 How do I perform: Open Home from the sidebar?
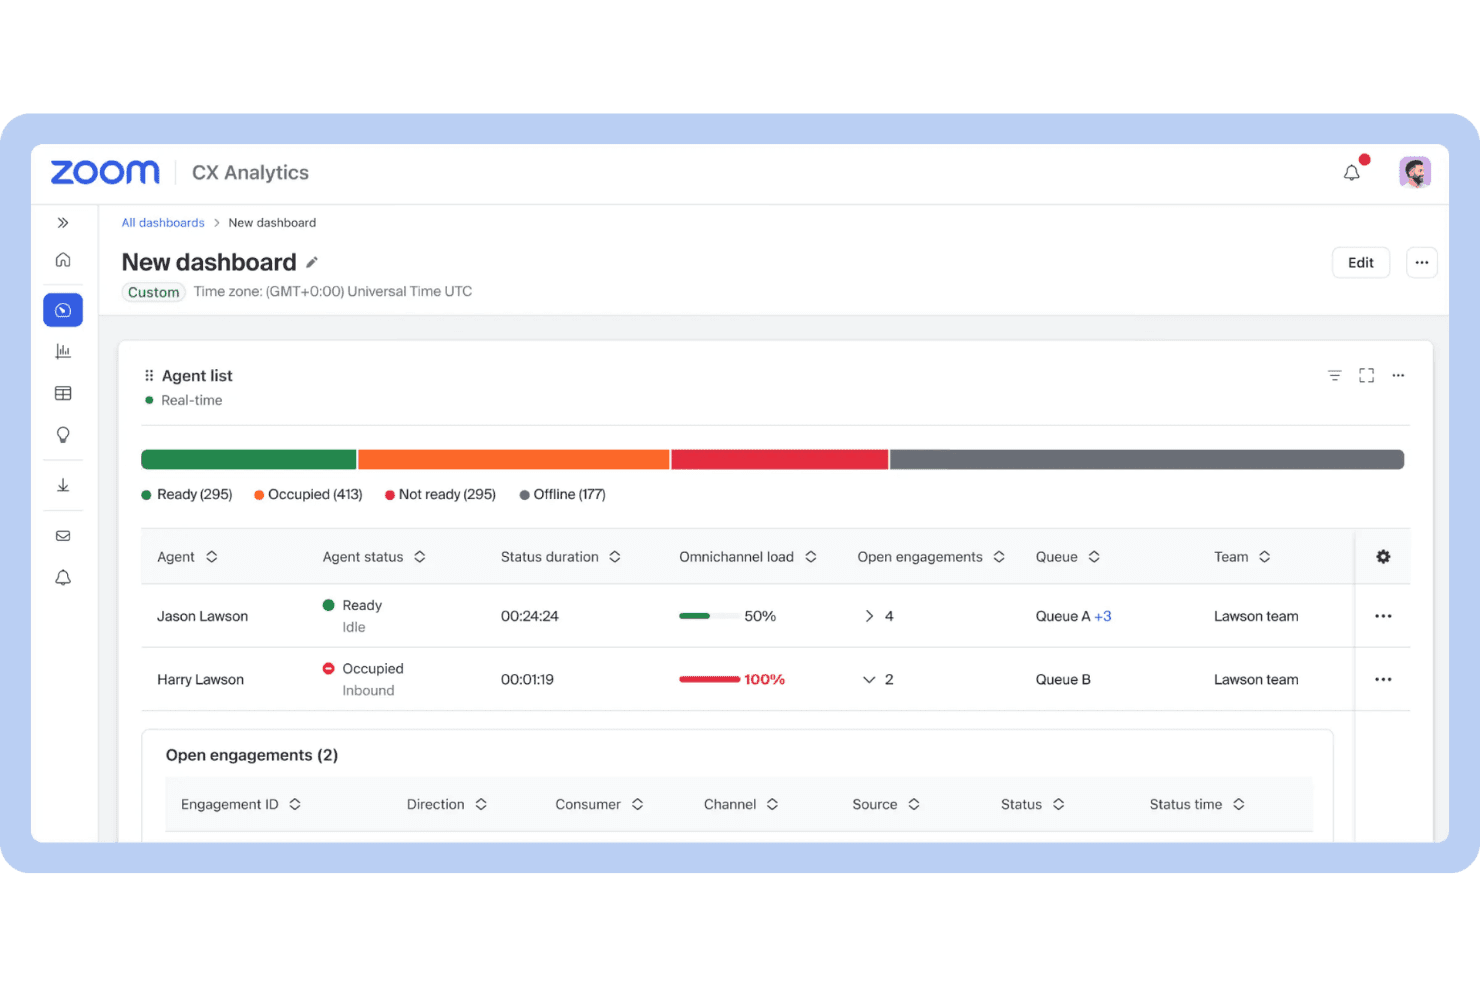63,260
